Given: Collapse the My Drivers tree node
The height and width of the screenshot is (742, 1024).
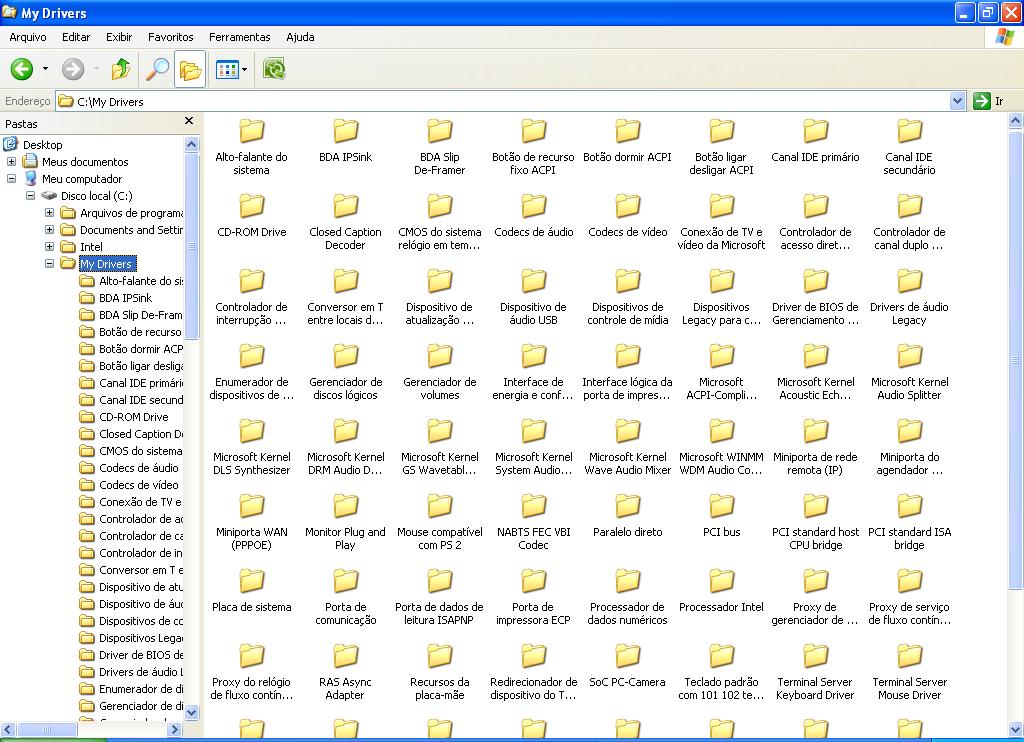Looking at the screenshot, I should tap(49, 264).
